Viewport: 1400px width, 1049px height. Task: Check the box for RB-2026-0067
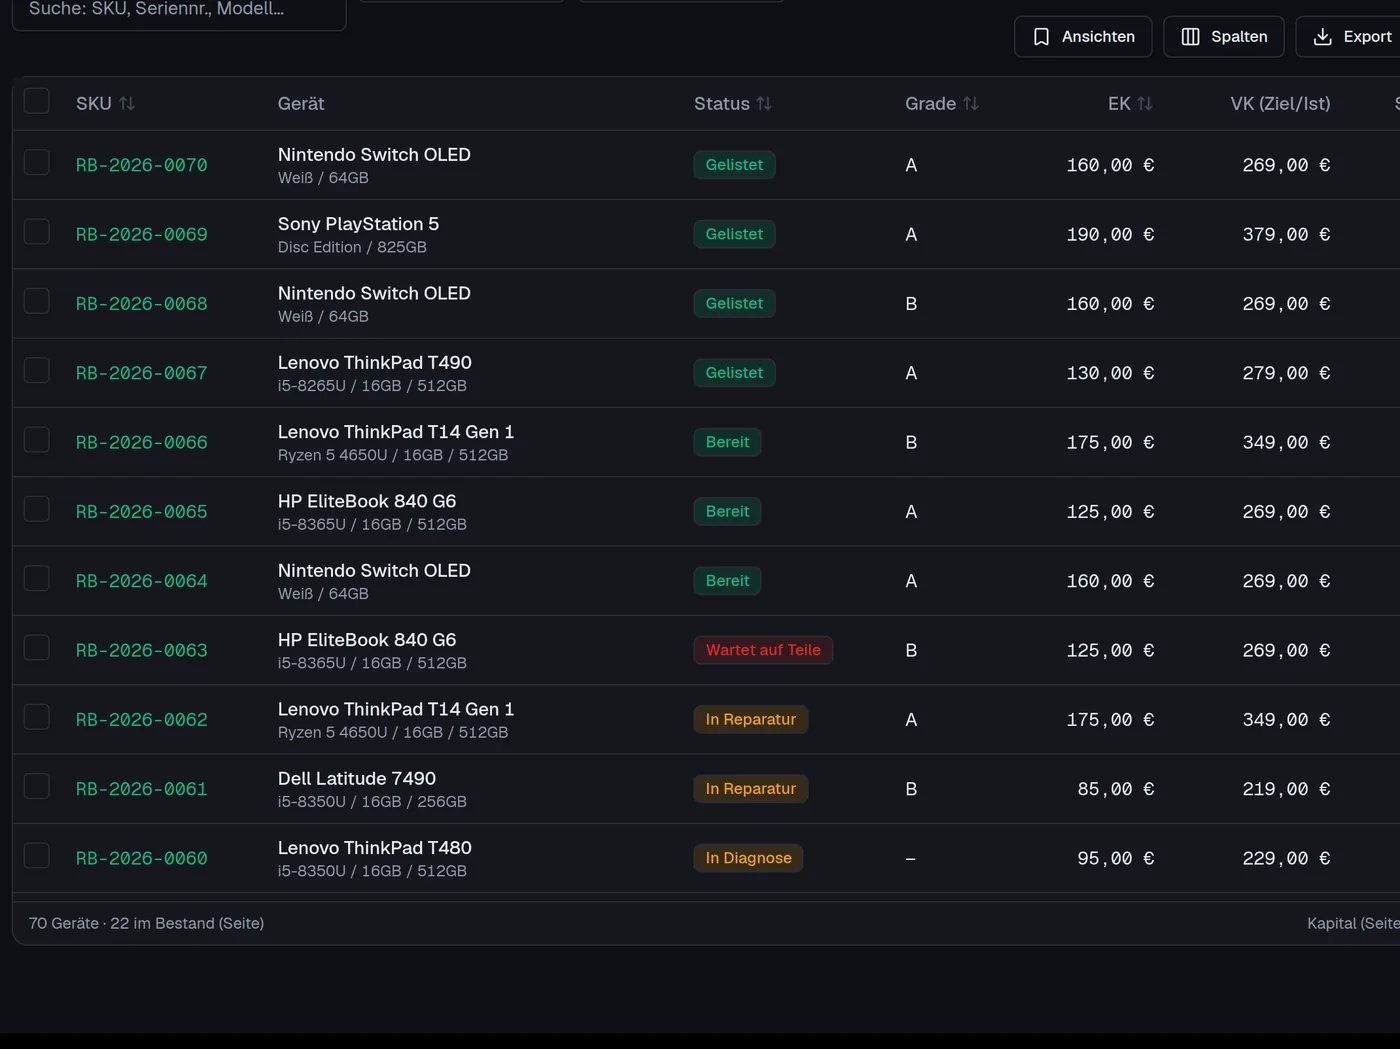coord(37,370)
